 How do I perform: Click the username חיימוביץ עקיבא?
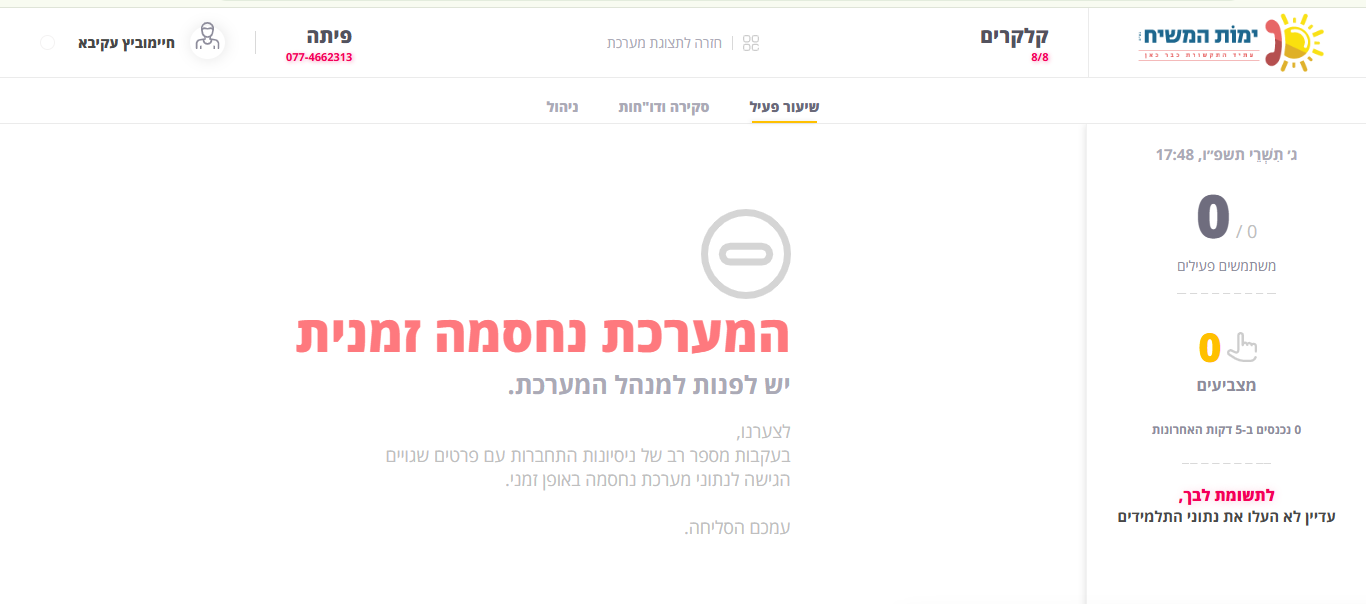(126, 43)
